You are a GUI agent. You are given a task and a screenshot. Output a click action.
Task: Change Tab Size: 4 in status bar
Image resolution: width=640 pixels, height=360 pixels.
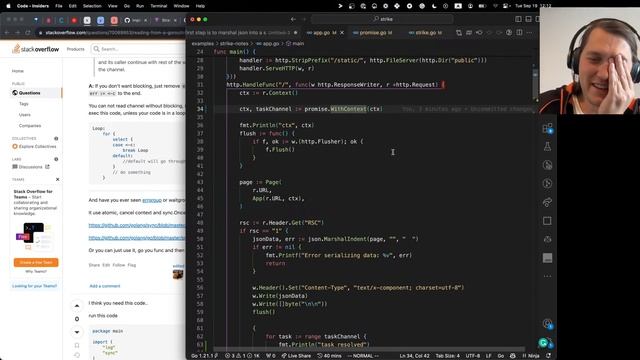[x=447, y=356]
